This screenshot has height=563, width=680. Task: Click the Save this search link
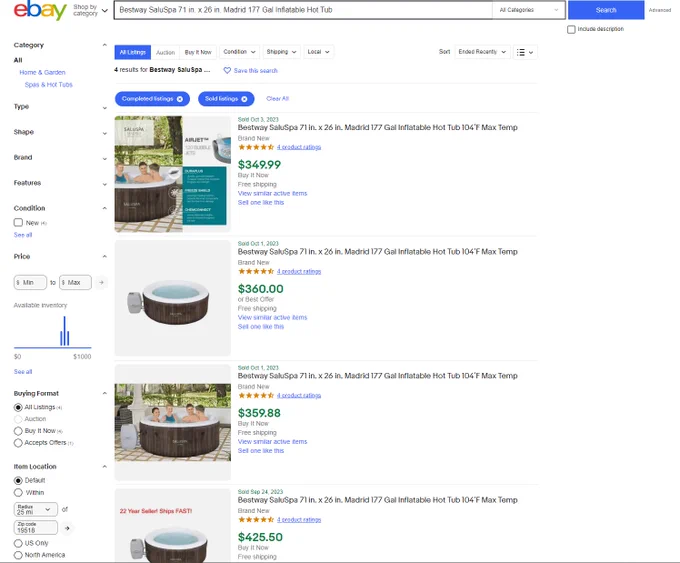click(x=255, y=71)
